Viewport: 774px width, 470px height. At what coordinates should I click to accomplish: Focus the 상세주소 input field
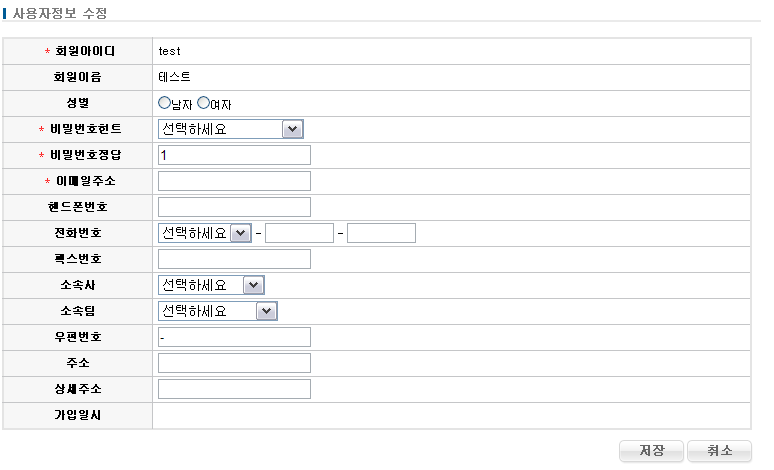[234, 389]
